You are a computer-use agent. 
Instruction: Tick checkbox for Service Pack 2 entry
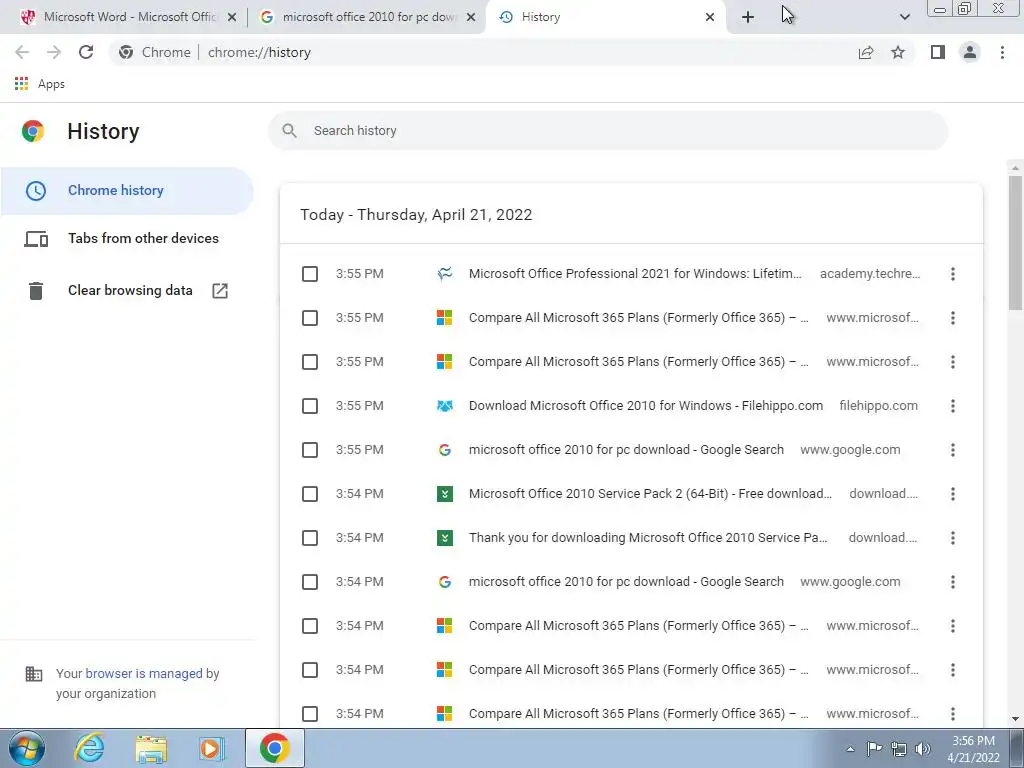[x=310, y=494]
